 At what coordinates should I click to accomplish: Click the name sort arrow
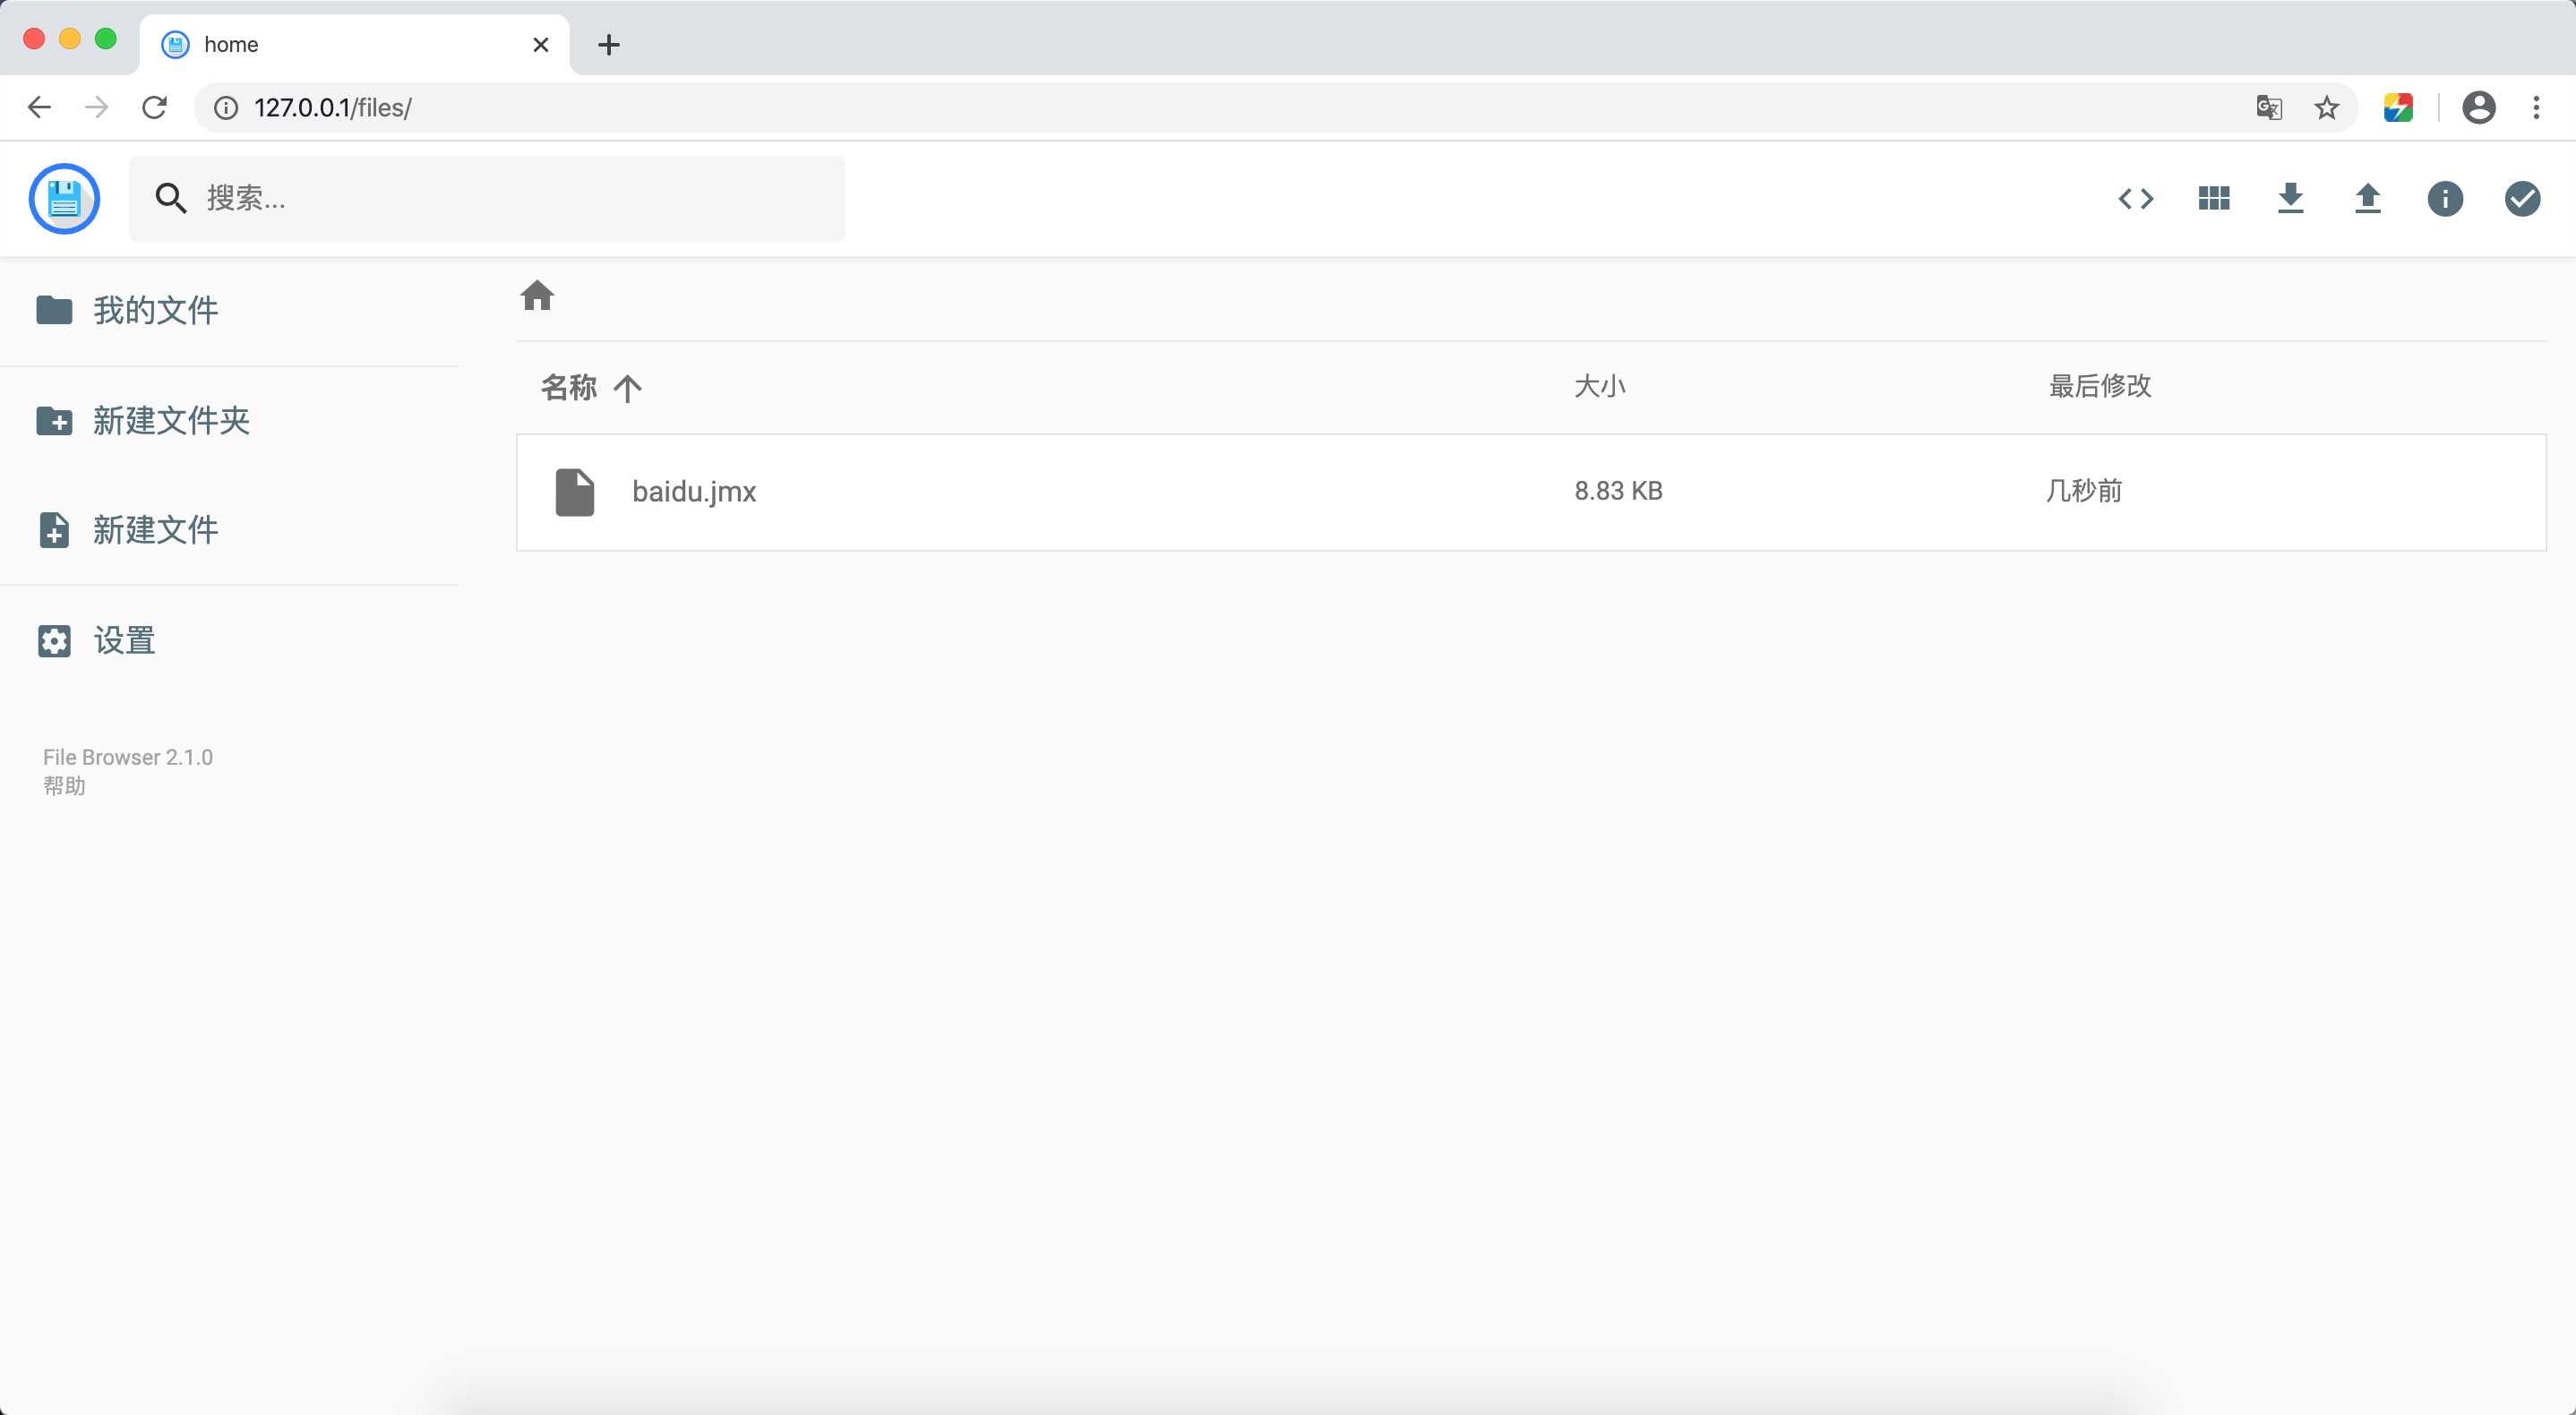coord(627,388)
